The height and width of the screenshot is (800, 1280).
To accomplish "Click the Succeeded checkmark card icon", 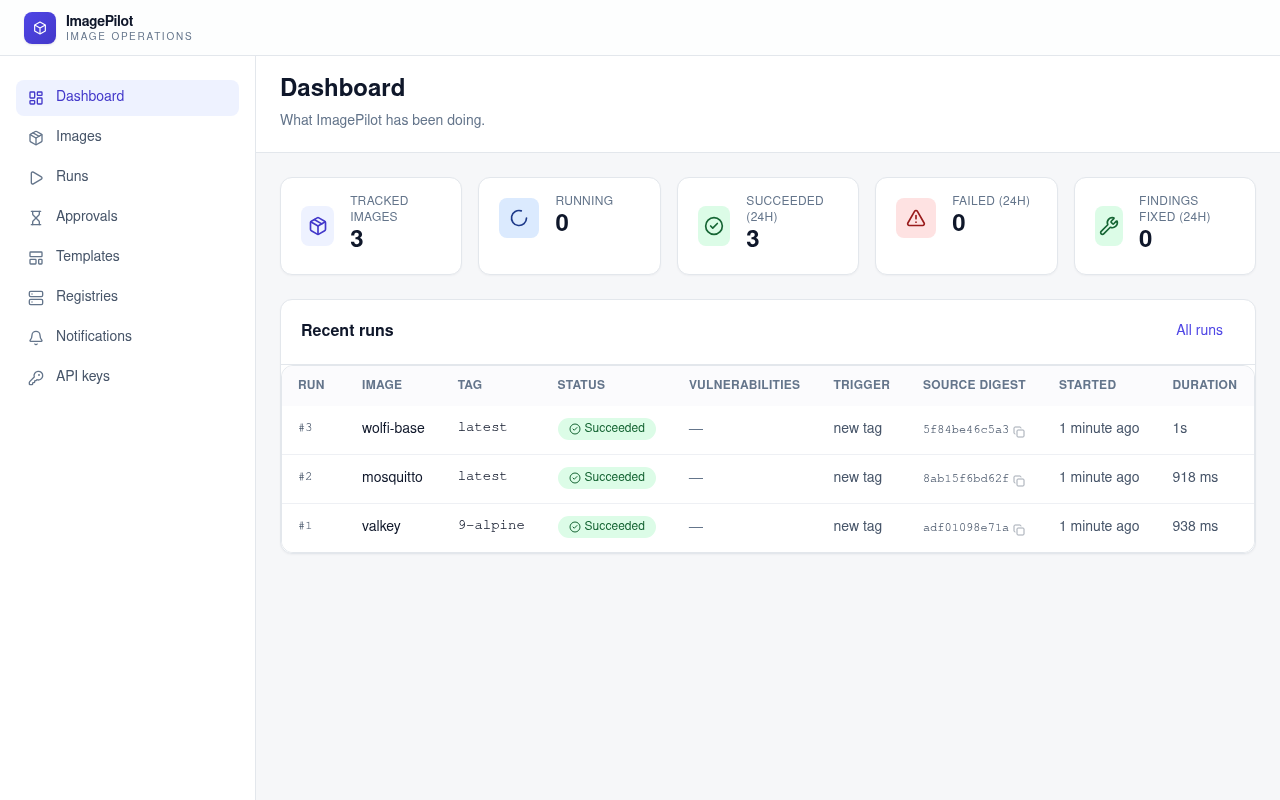I will click(x=714, y=226).
